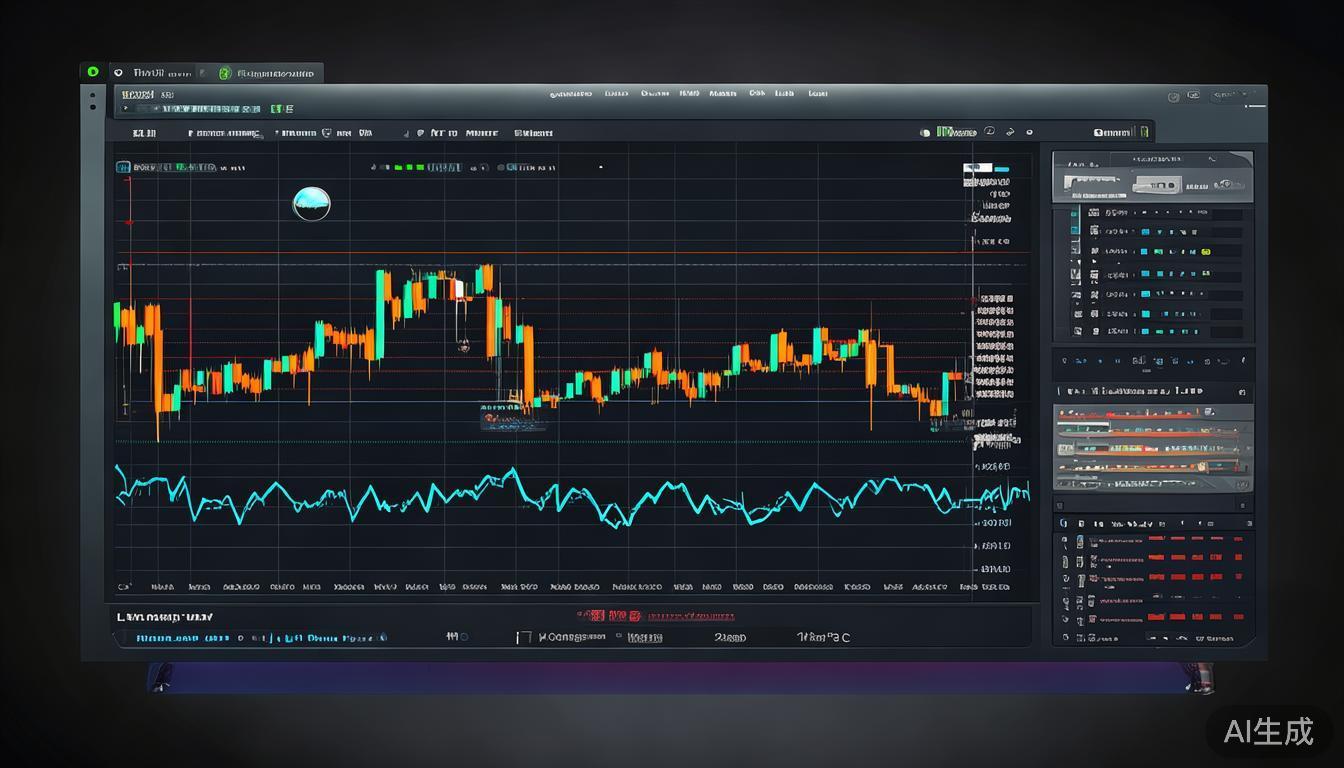This screenshot has height=768, width=1344.
Task: Click the shield icon in the main toolbar row
Action: tap(327, 132)
